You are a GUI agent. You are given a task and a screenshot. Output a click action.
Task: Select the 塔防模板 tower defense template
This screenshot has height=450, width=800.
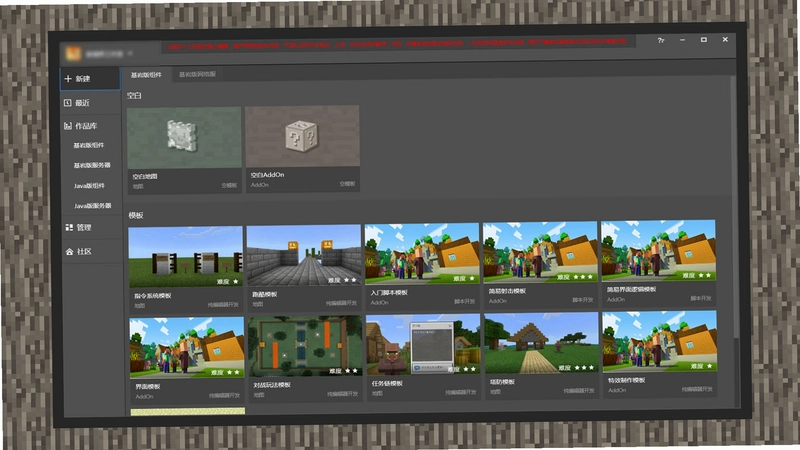(541, 356)
